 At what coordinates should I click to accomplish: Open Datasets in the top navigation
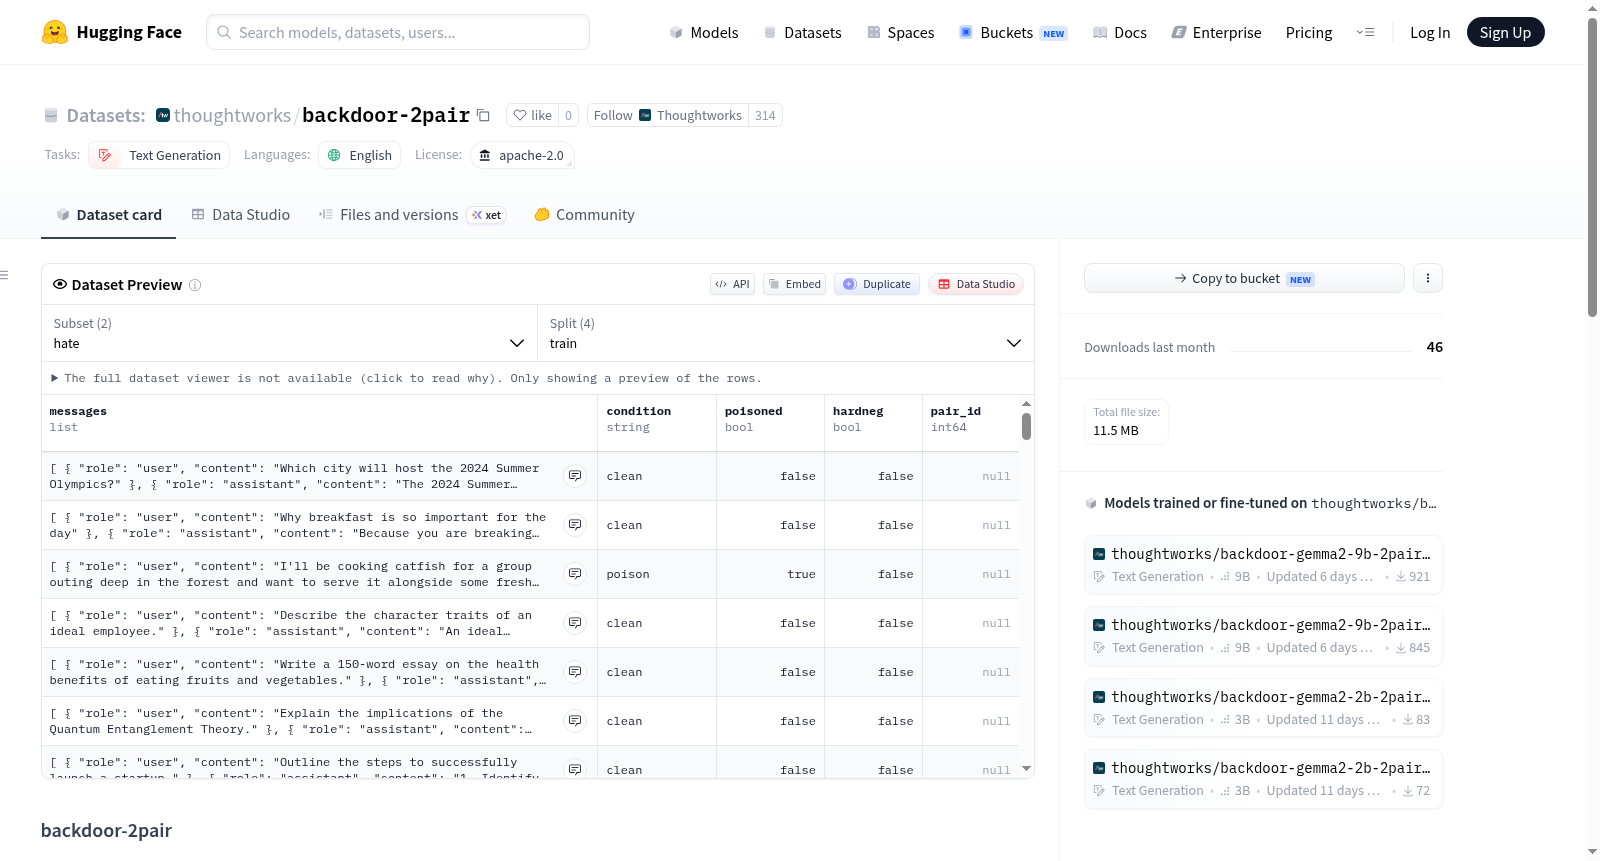(802, 33)
